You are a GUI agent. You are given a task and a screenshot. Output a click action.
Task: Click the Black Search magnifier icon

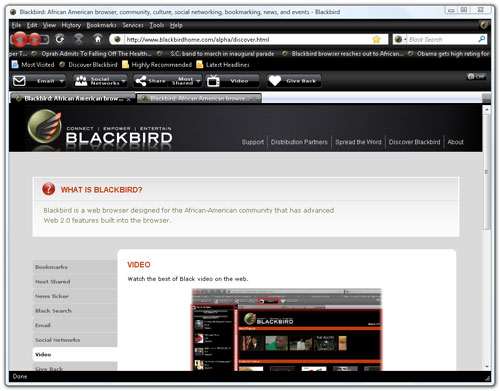[481, 39]
